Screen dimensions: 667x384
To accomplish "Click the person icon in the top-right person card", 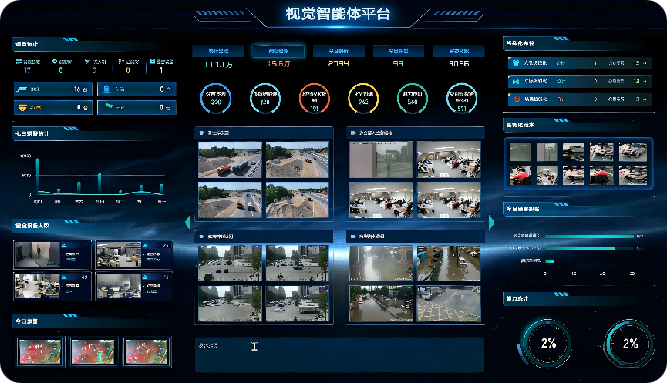I will click(x=145, y=246).
